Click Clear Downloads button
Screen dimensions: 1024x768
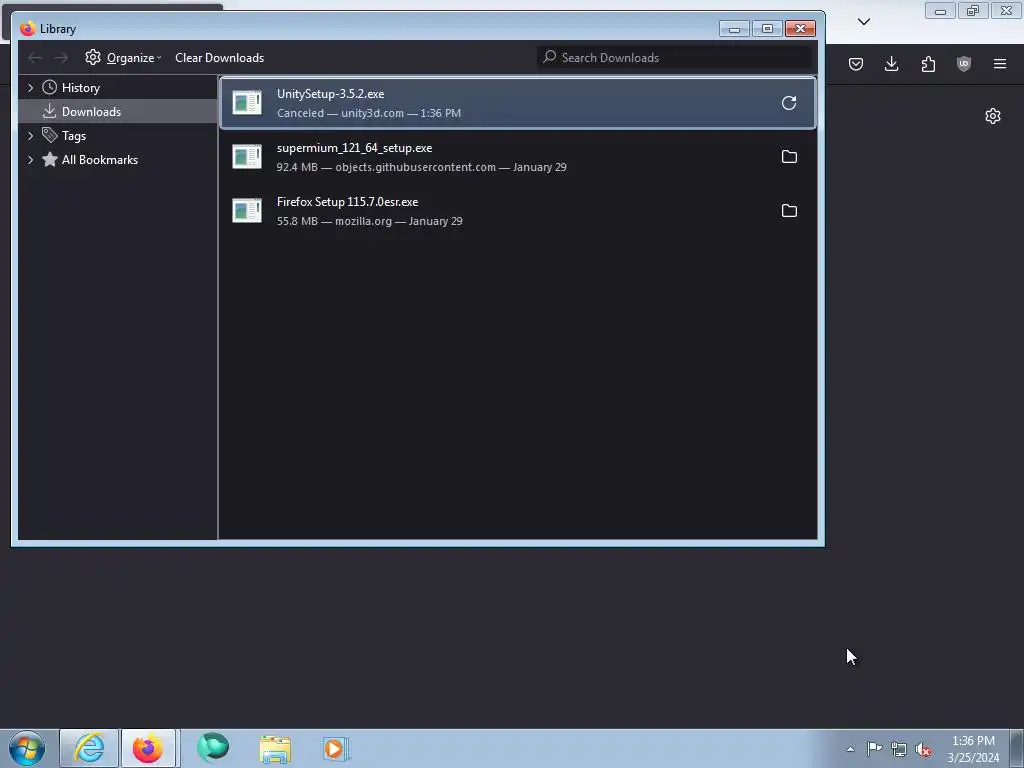click(x=219, y=58)
